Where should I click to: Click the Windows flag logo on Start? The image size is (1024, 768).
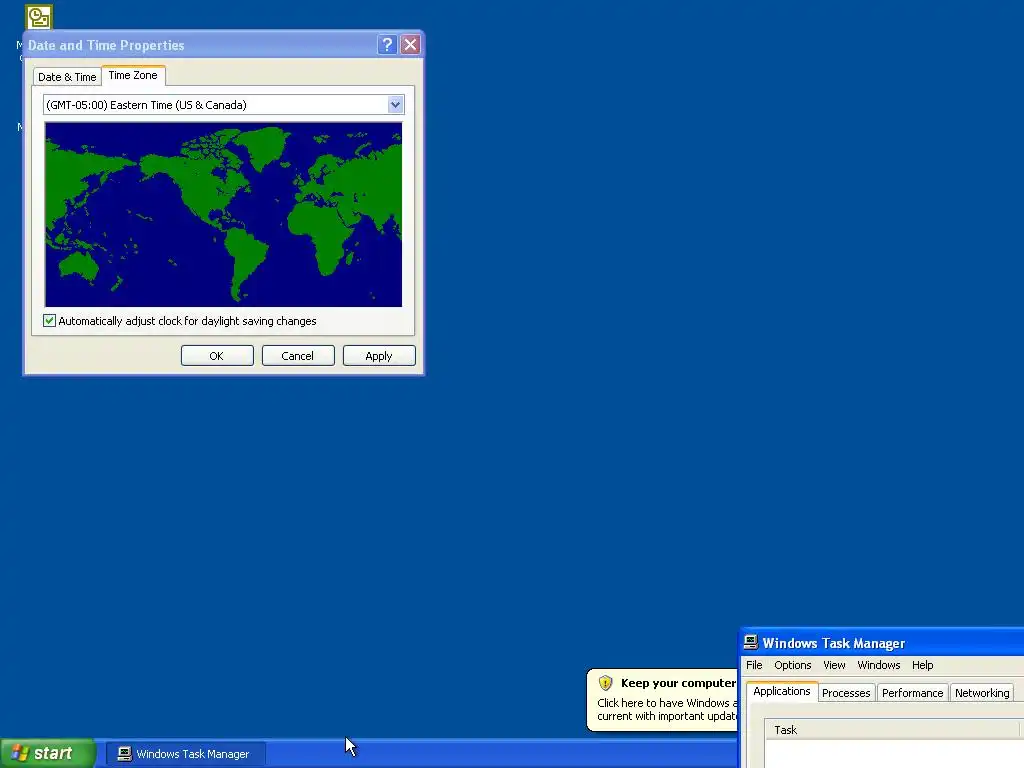[20, 753]
